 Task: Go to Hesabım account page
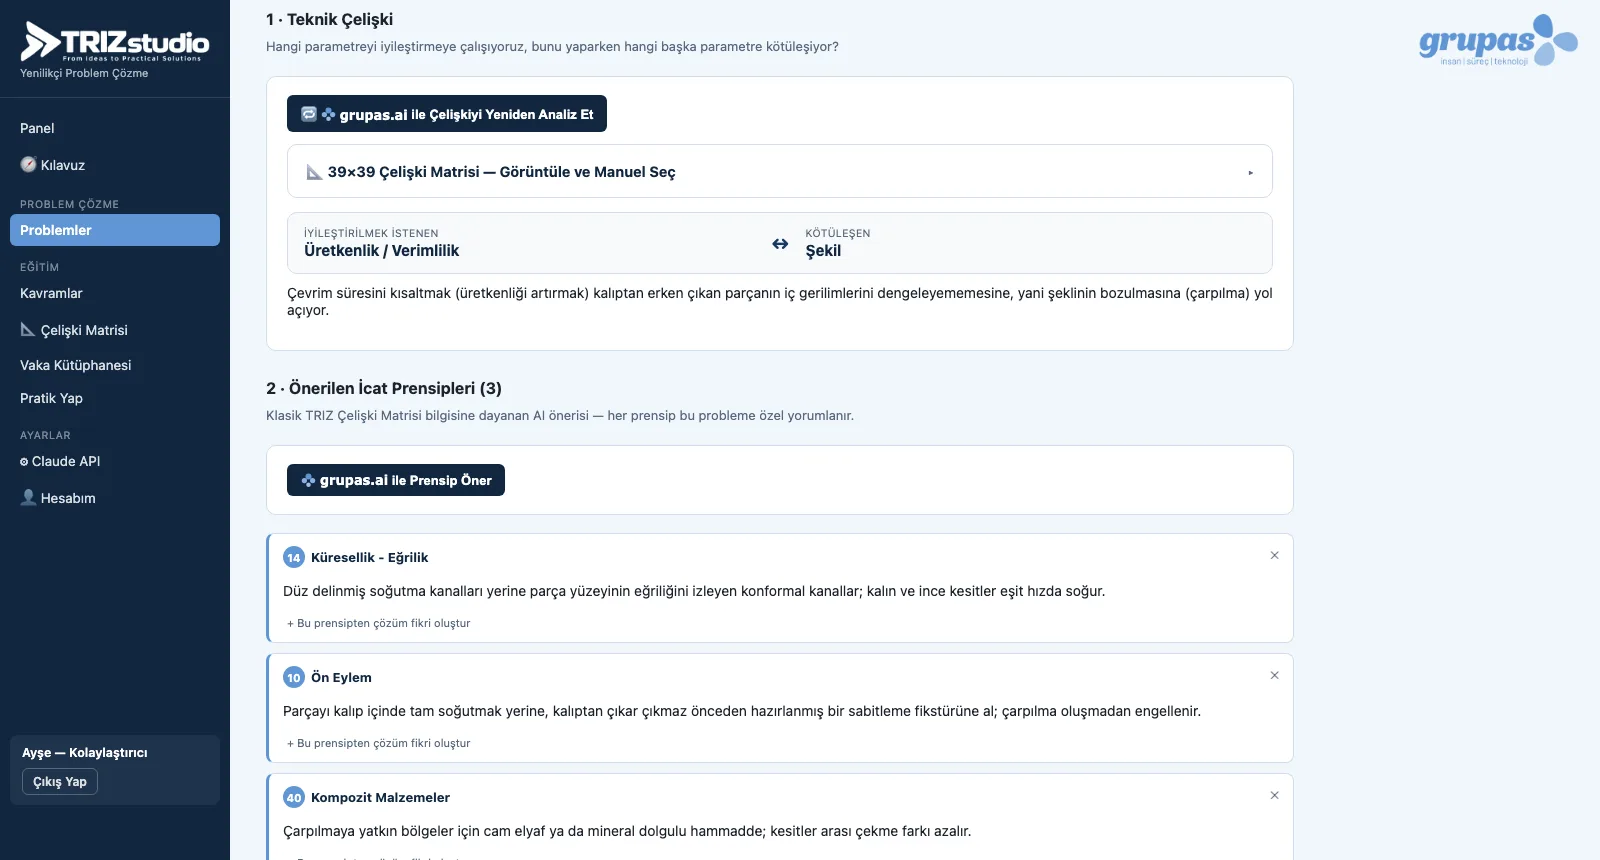point(68,498)
